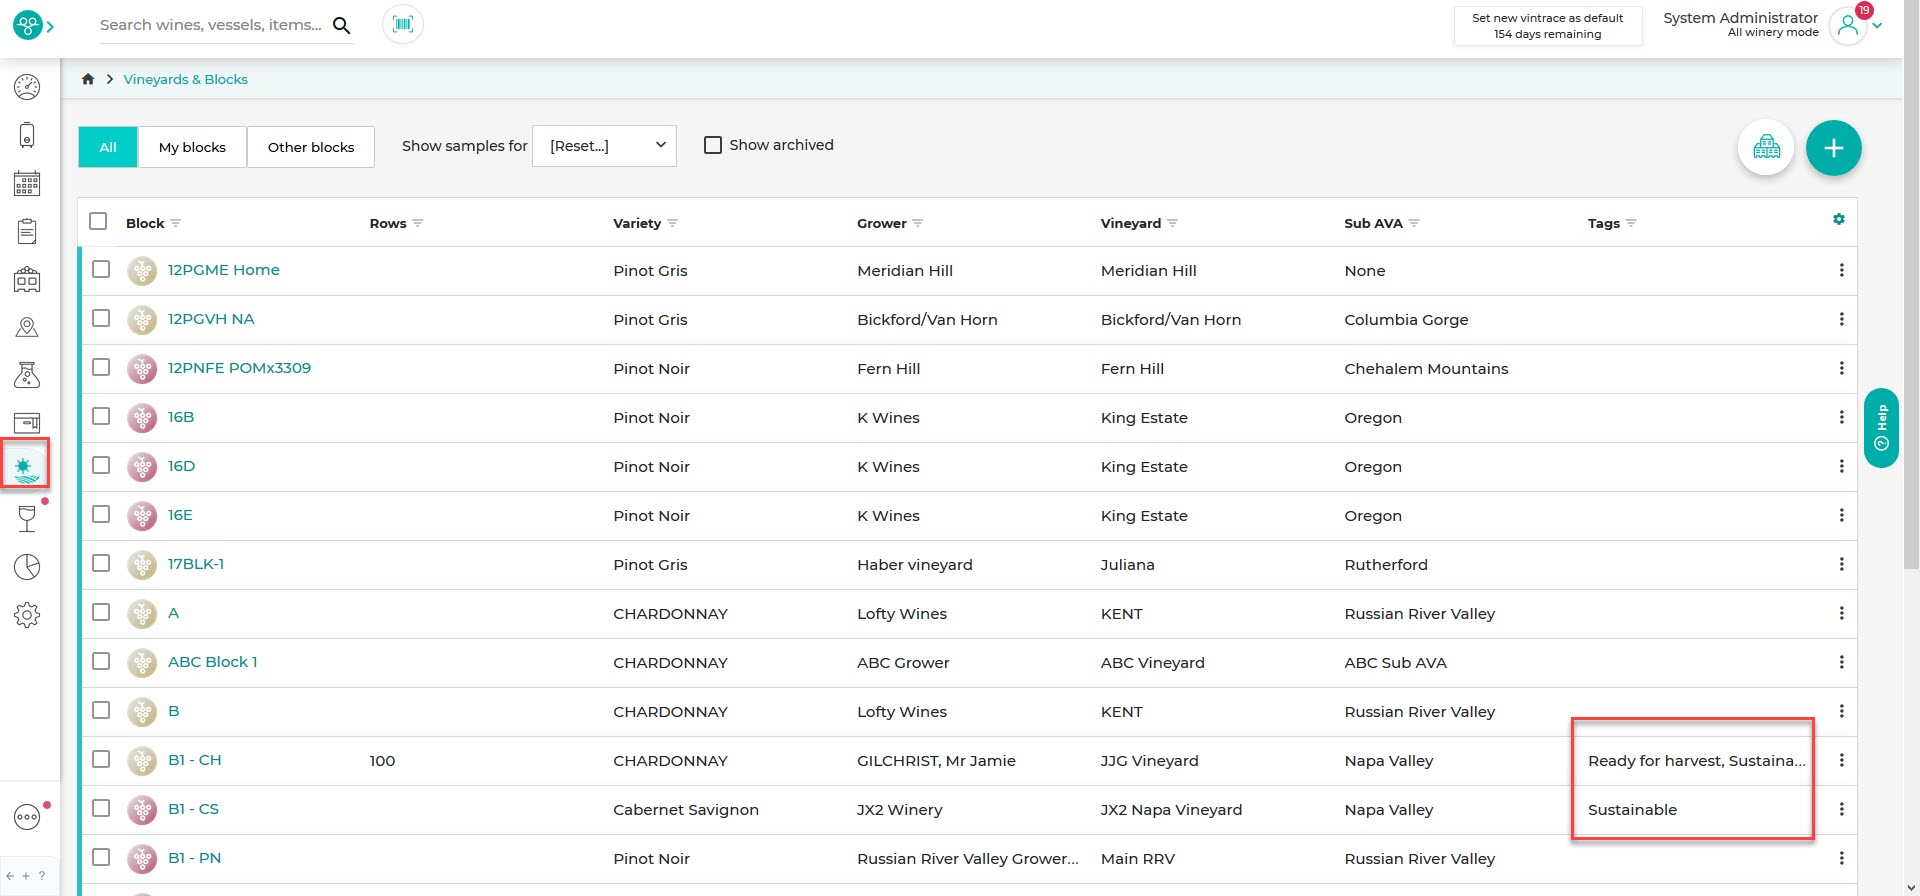This screenshot has width=1920, height=896.
Task: Check the box for 12PGME Home
Action: (x=101, y=269)
